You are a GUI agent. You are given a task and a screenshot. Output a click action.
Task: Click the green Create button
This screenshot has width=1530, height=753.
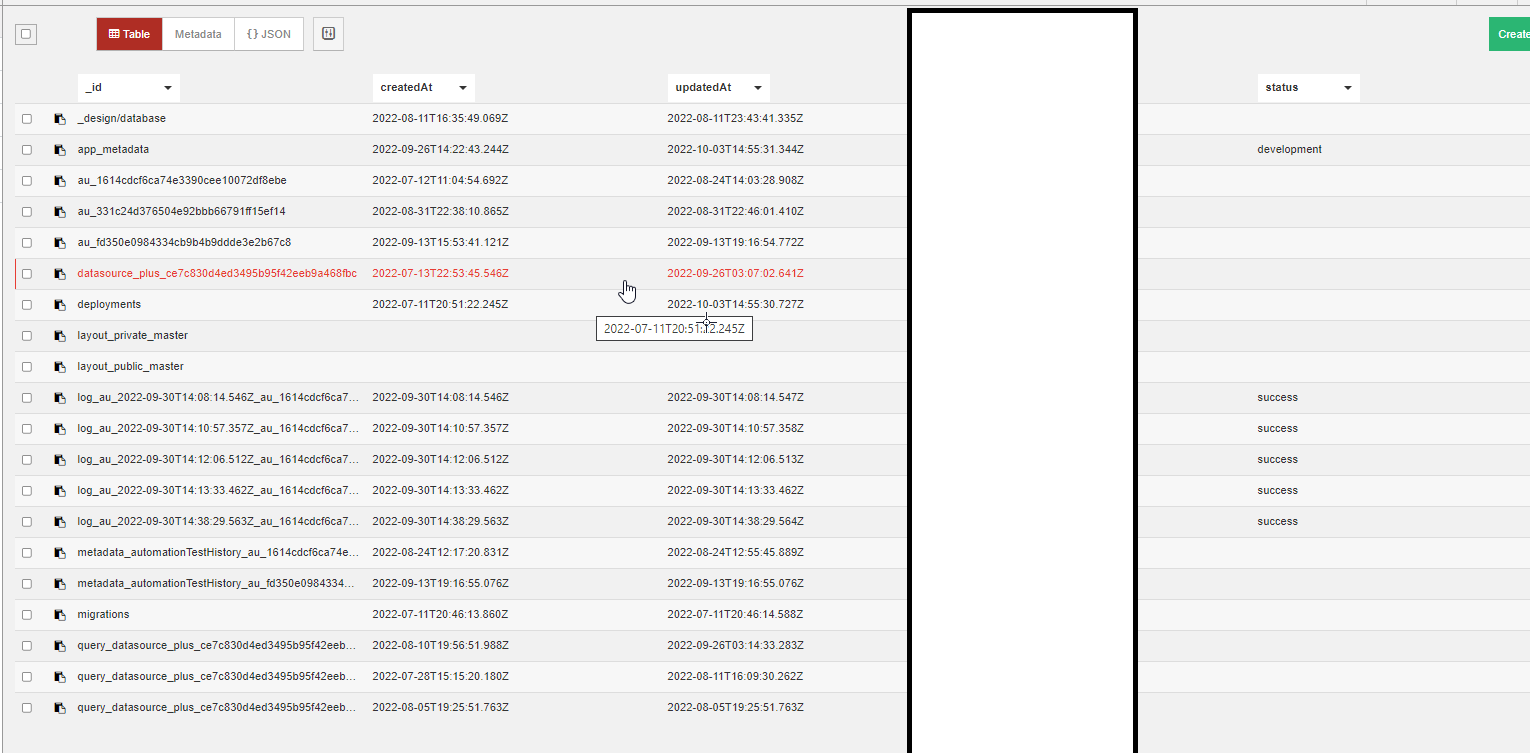[1513, 33]
